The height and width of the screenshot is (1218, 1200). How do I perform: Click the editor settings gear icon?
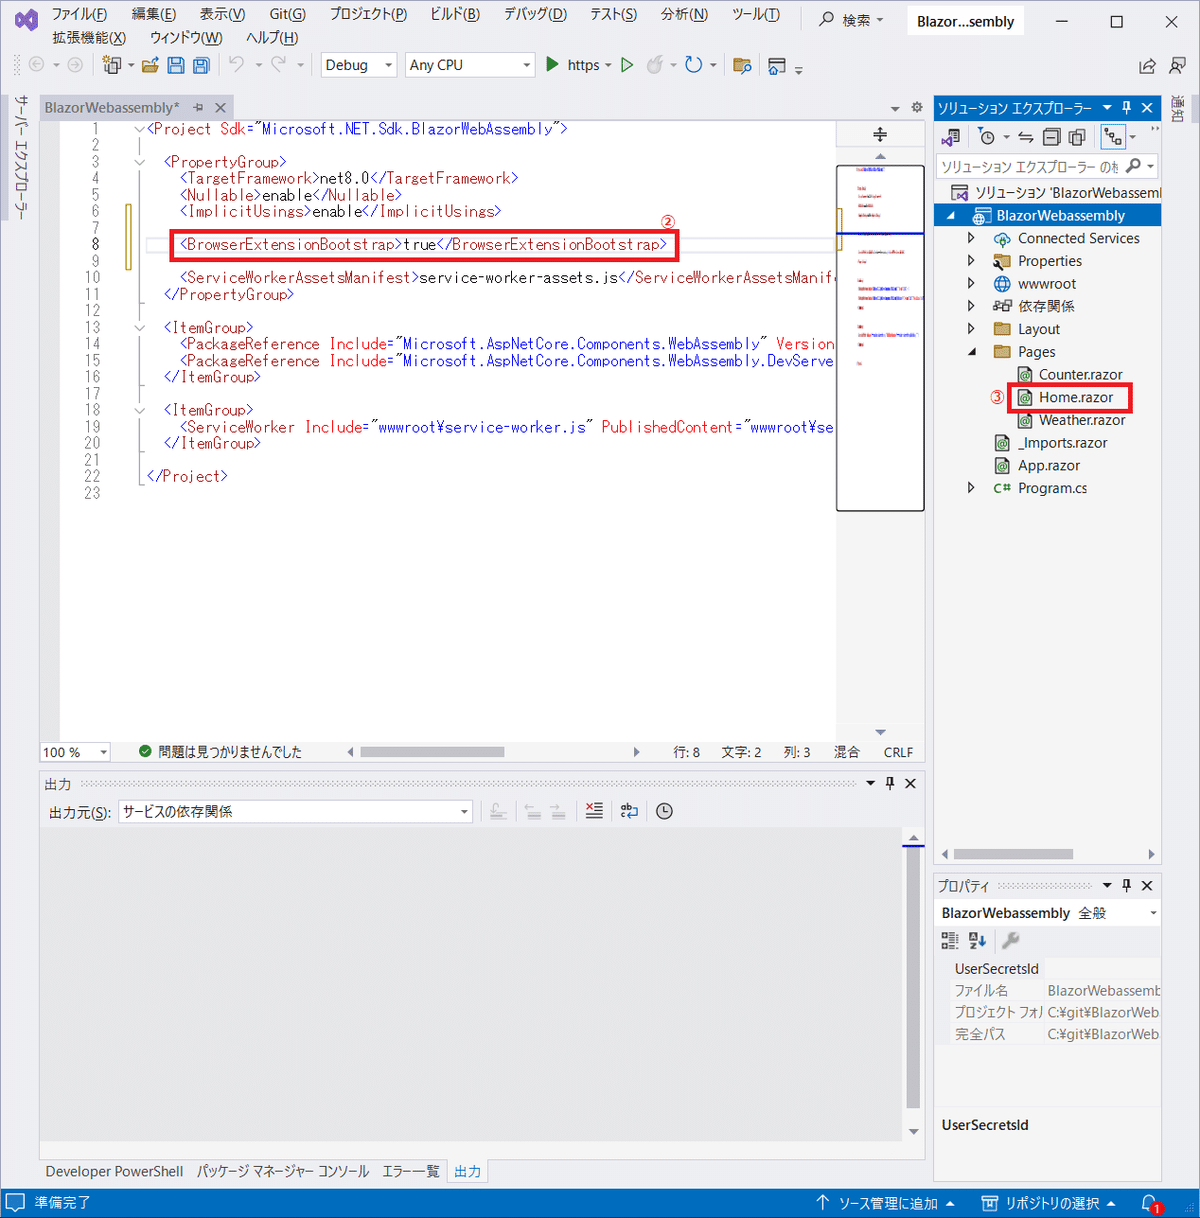tap(917, 107)
